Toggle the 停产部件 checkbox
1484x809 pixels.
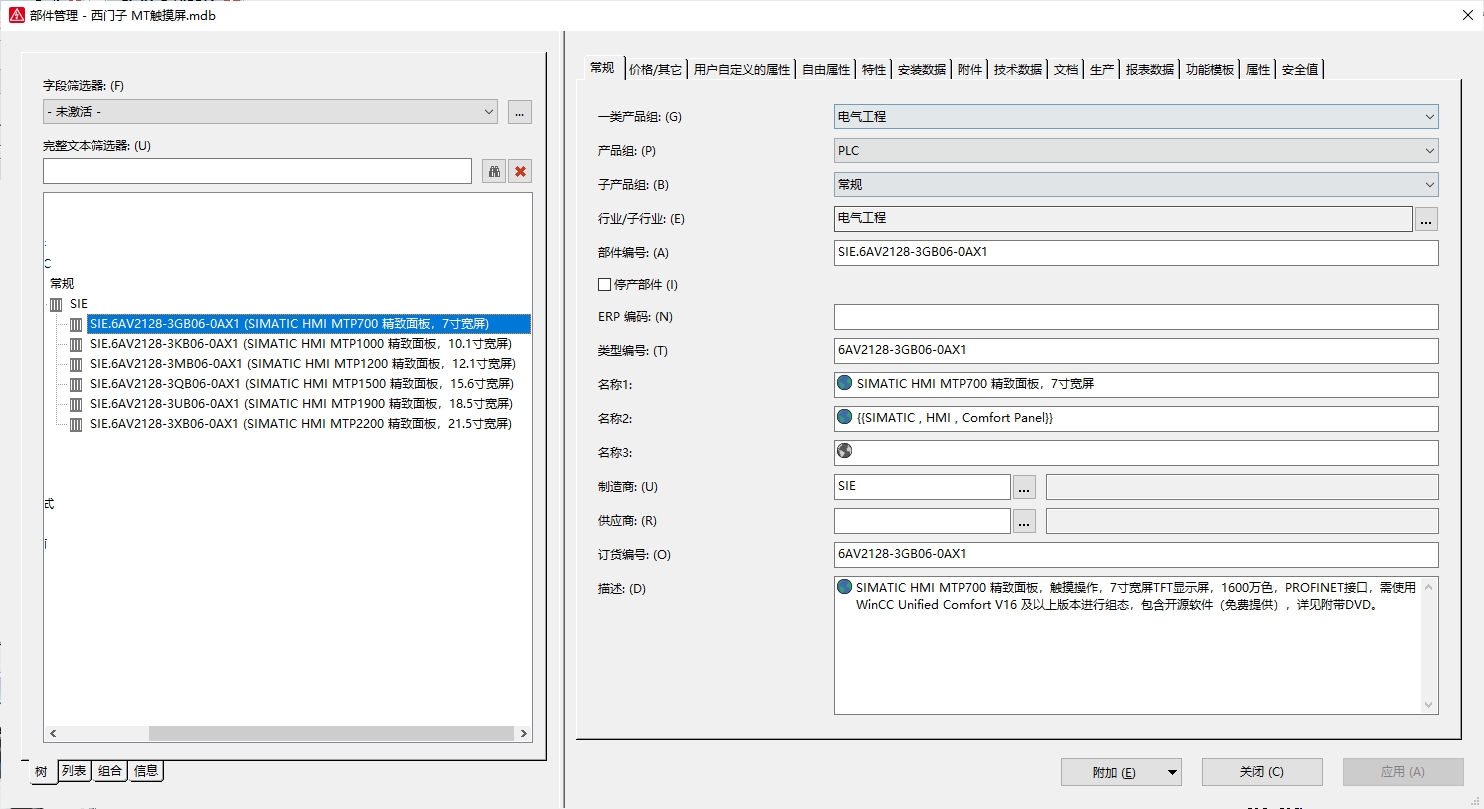click(x=604, y=285)
